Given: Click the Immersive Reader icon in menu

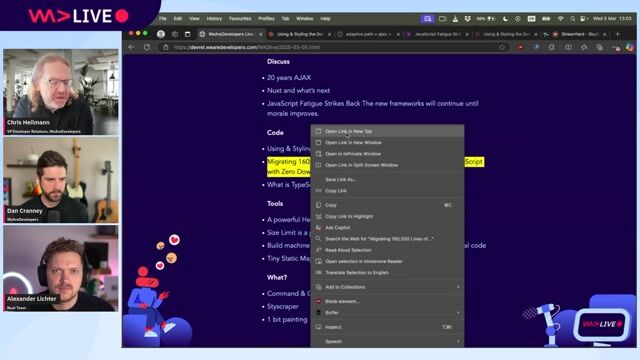Looking at the screenshot, I should pyautogui.click(x=318, y=261).
